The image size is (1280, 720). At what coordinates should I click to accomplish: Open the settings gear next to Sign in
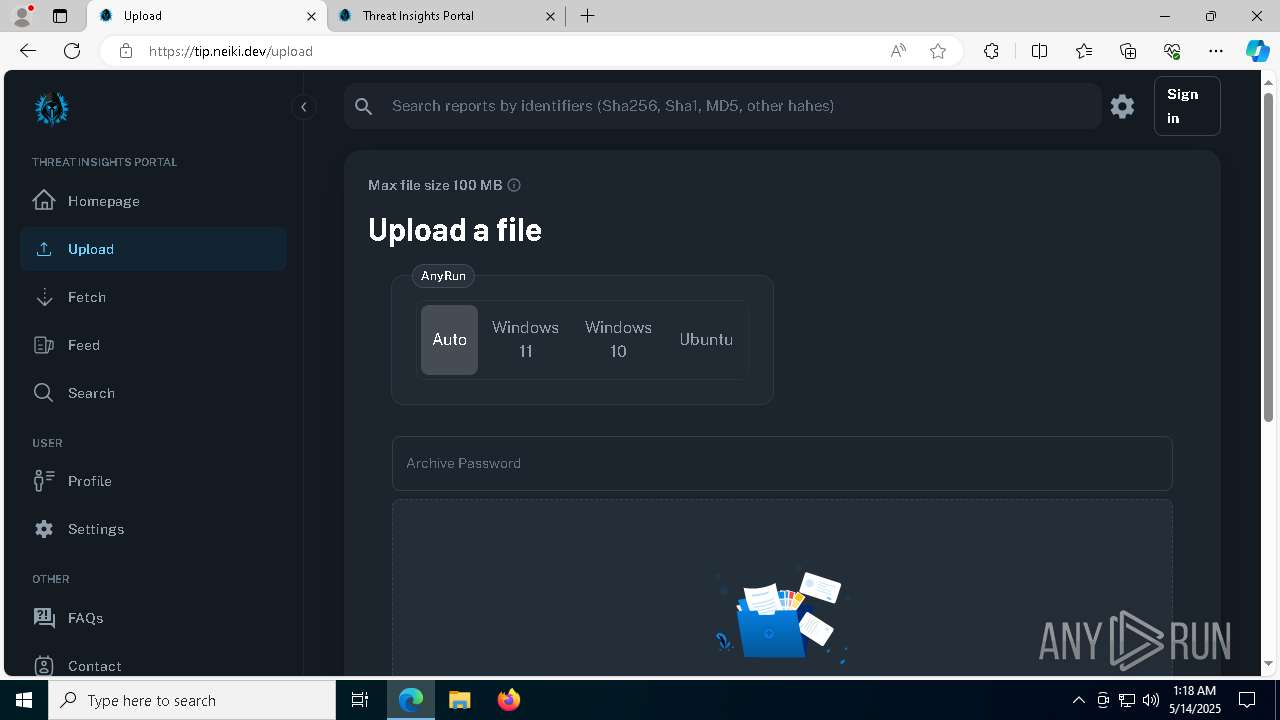coord(1122,106)
